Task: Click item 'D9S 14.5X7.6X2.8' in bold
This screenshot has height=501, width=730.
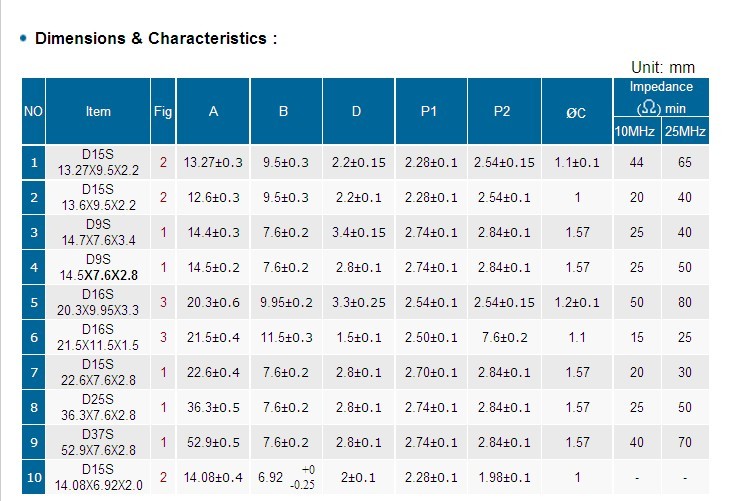Action: [98, 267]
